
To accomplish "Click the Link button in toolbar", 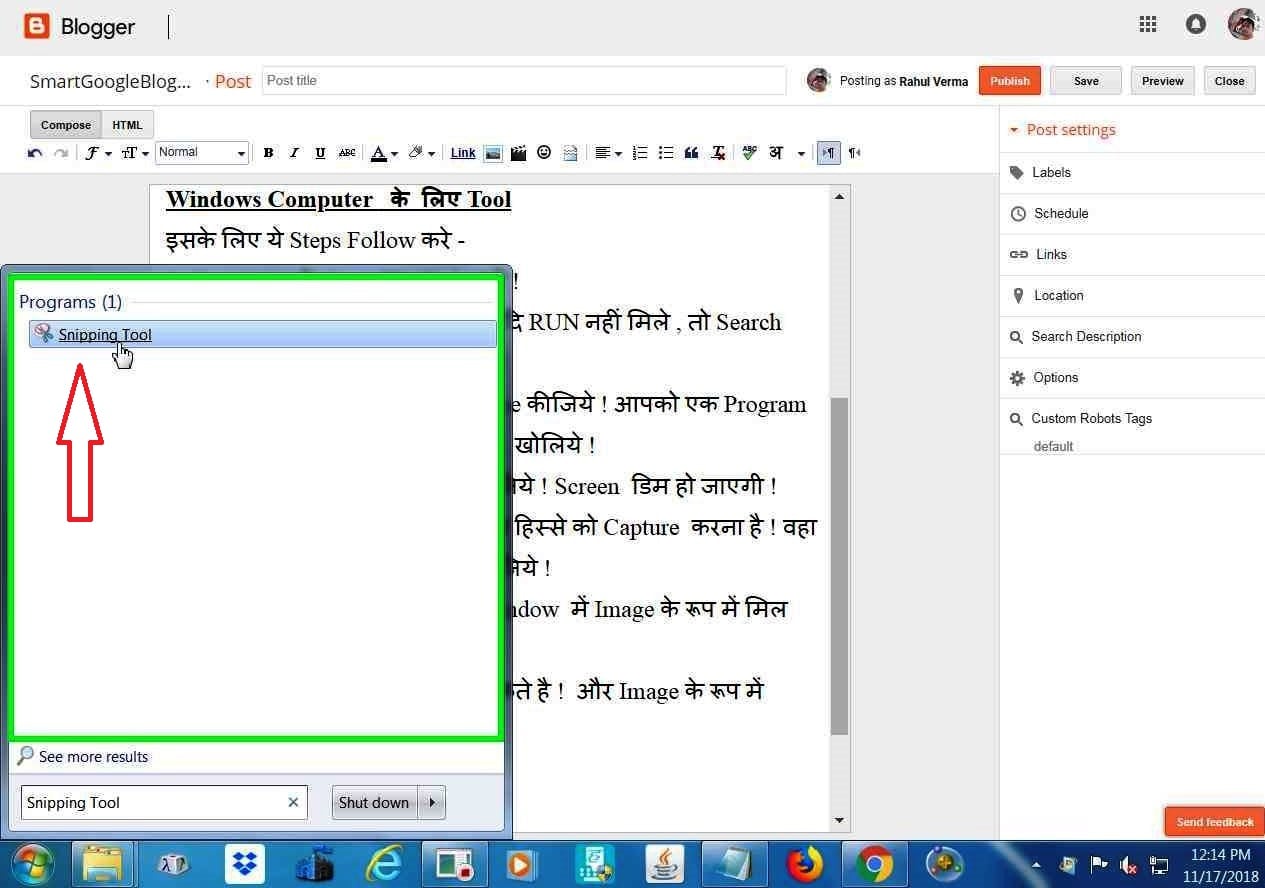I will [463, 153].
